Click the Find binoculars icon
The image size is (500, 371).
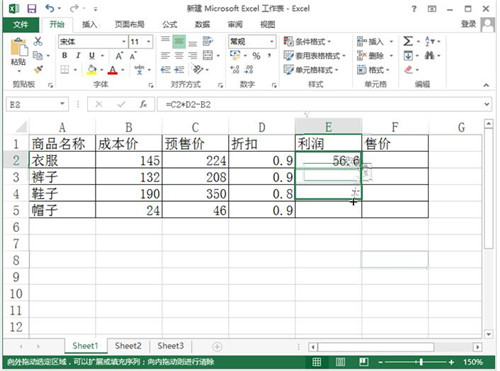click(x=430, y=55)
